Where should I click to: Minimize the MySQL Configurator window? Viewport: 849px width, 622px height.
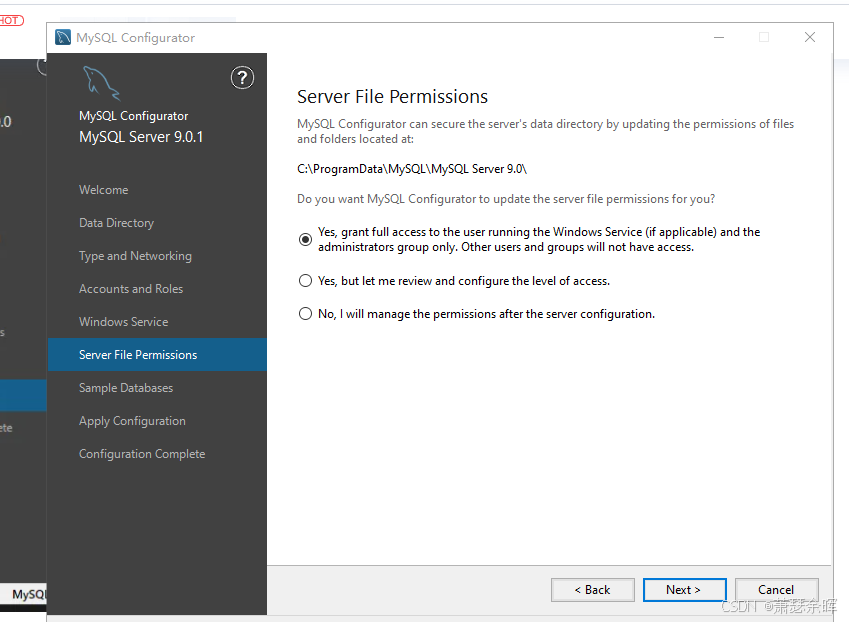(x=718, y=38)
